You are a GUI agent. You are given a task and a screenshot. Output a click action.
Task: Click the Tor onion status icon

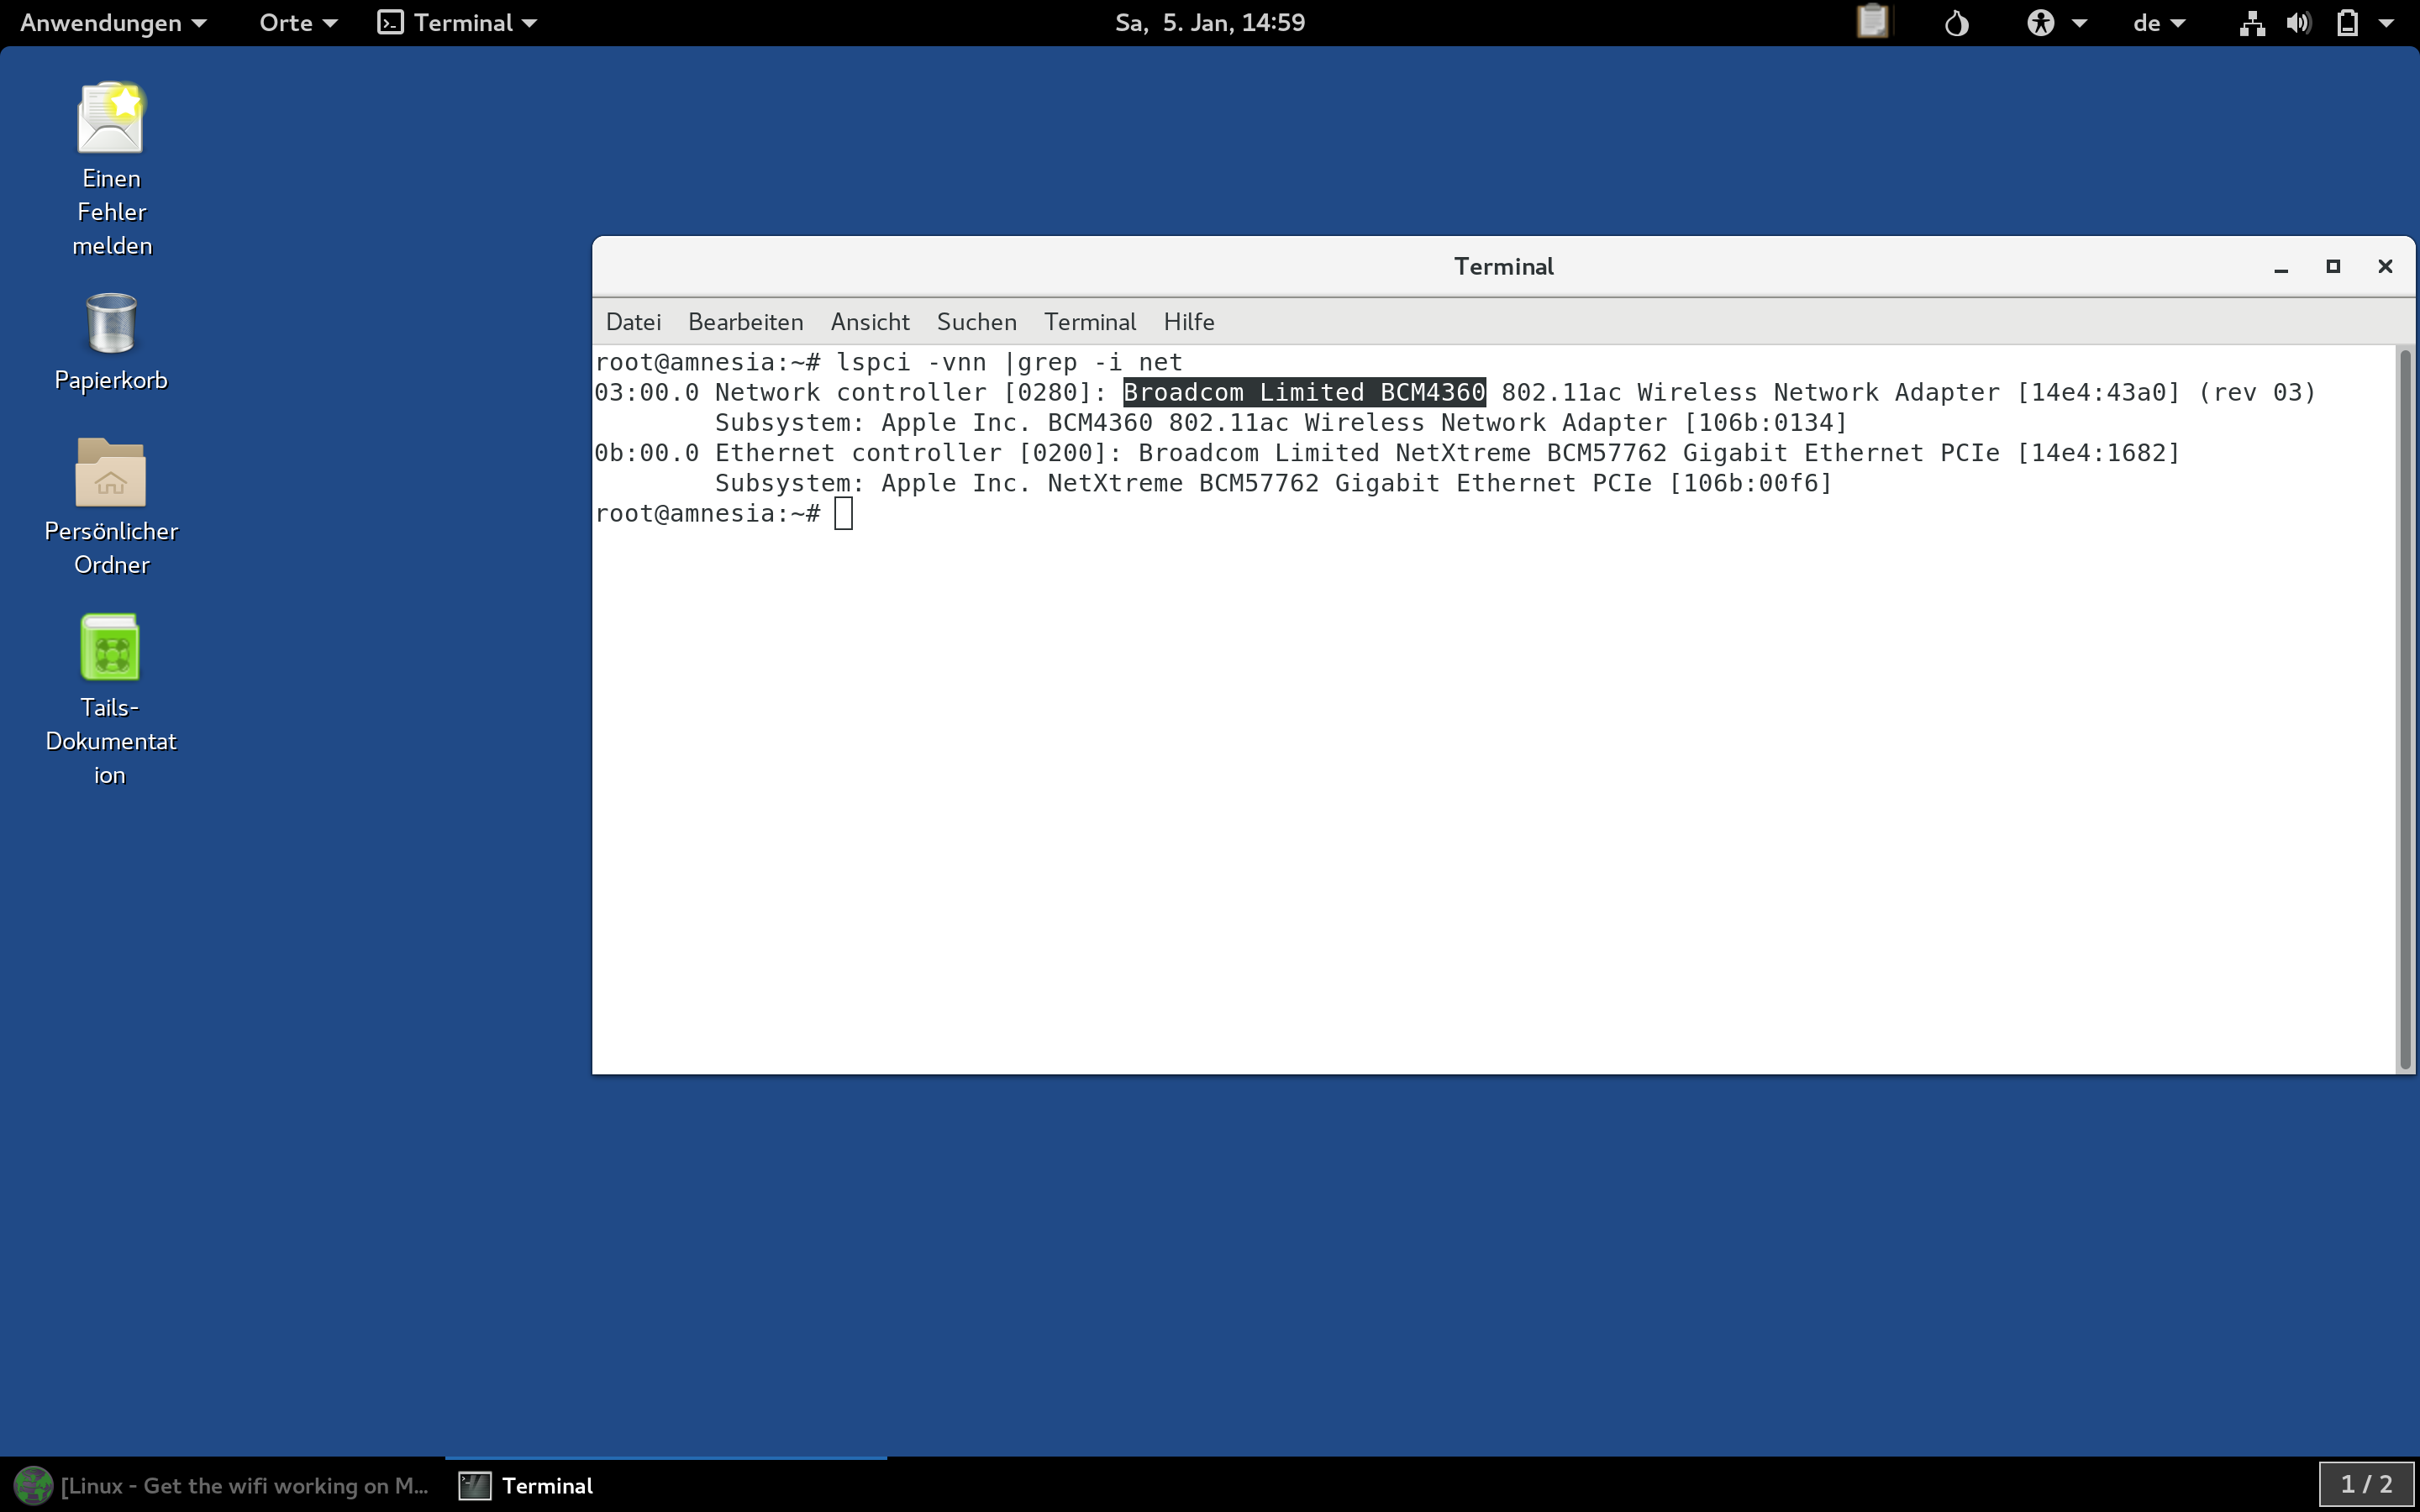[x=1956, y=22]
